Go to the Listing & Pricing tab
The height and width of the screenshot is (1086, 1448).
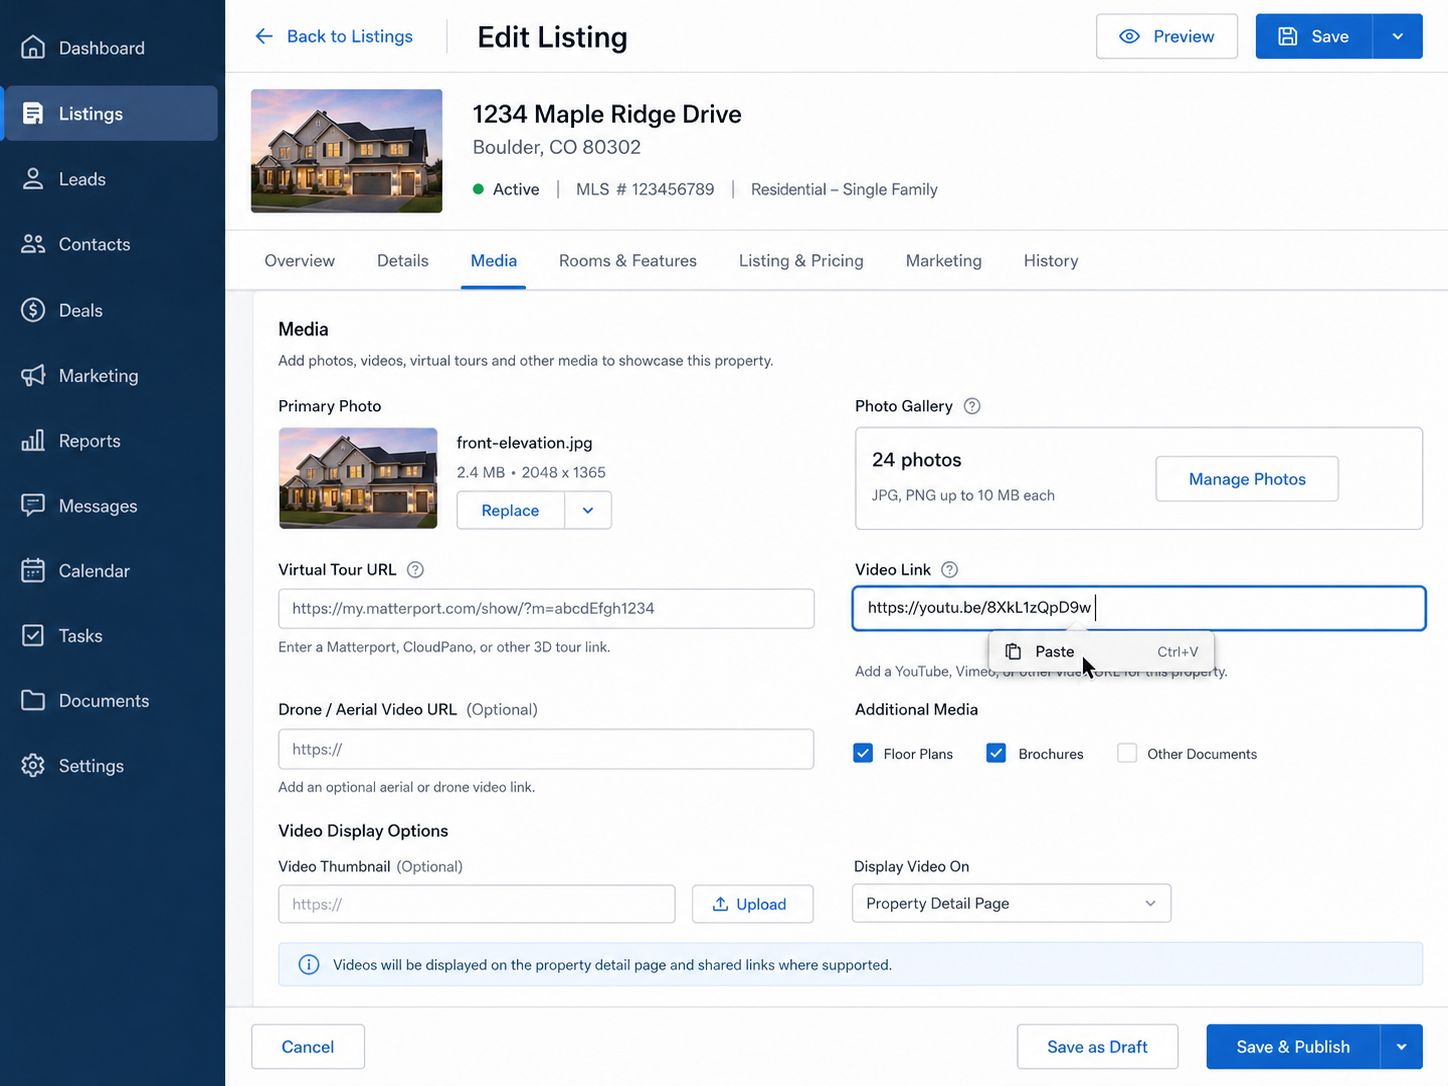pos(801,261)
